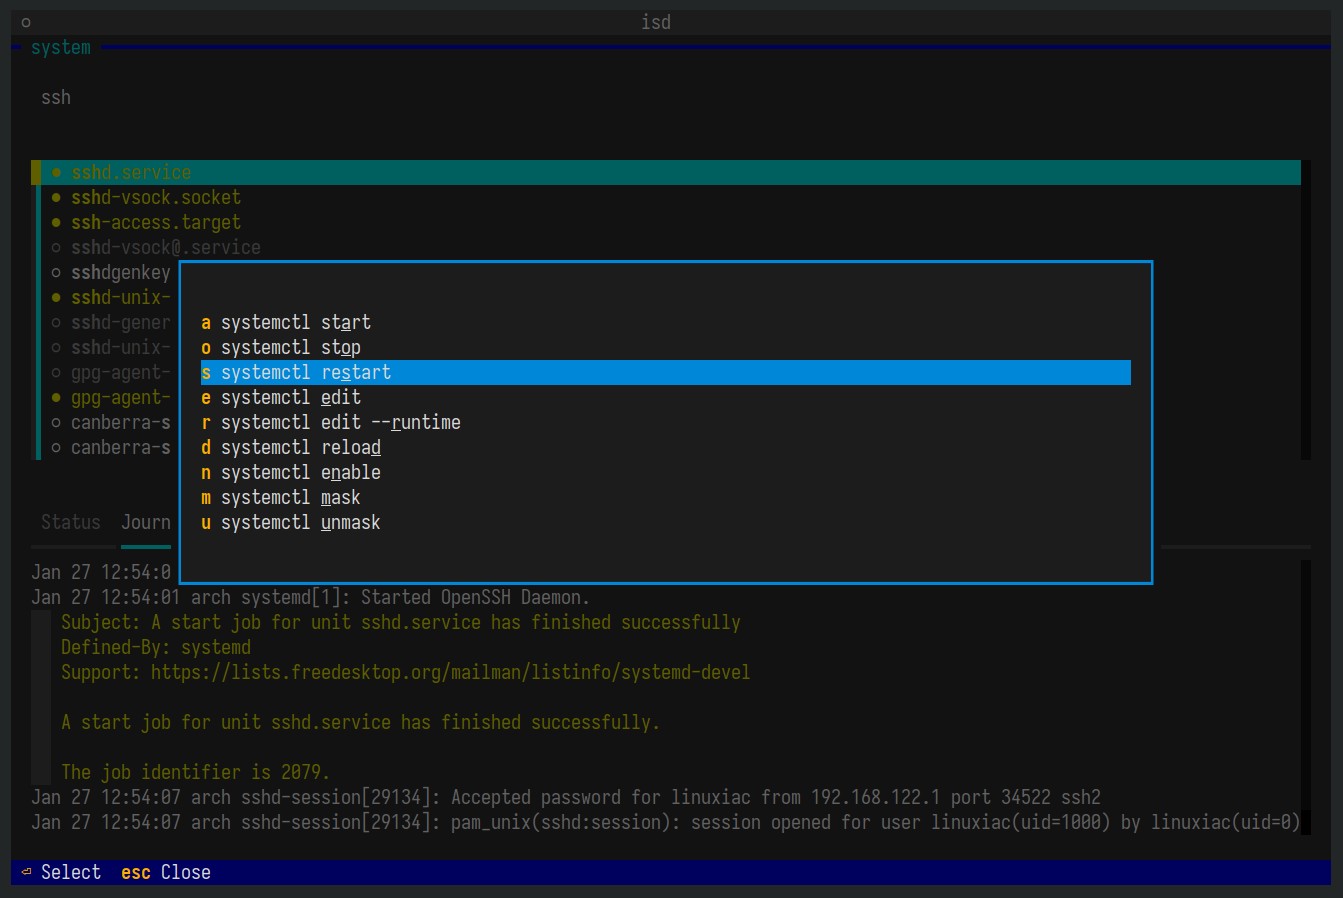Screen dimensions: 1343x898
Task: Click the Started OpenSSH Daemon log line
Action: point(311,597)
